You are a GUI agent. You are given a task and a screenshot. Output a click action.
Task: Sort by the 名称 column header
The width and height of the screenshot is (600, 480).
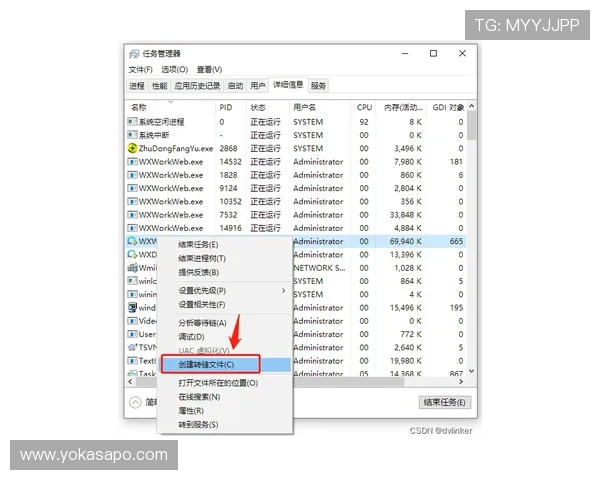[x=171, y=107]
